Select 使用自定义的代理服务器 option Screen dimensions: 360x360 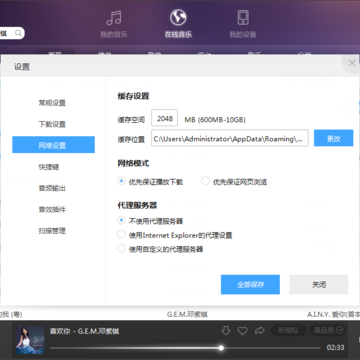[x=160, y=249]
